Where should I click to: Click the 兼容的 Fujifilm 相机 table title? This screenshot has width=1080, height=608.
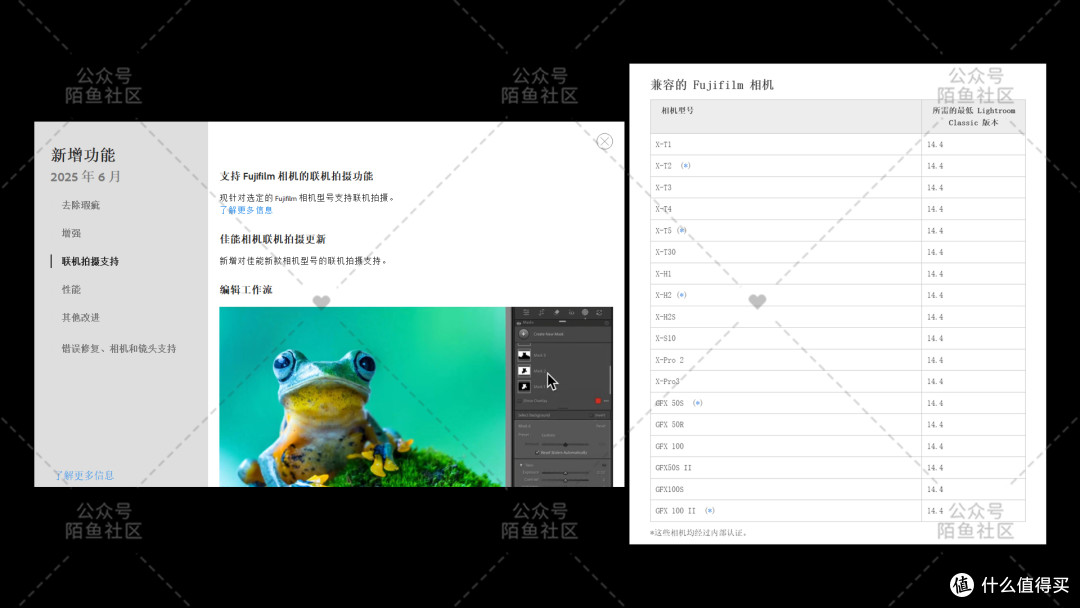point(712,85)
